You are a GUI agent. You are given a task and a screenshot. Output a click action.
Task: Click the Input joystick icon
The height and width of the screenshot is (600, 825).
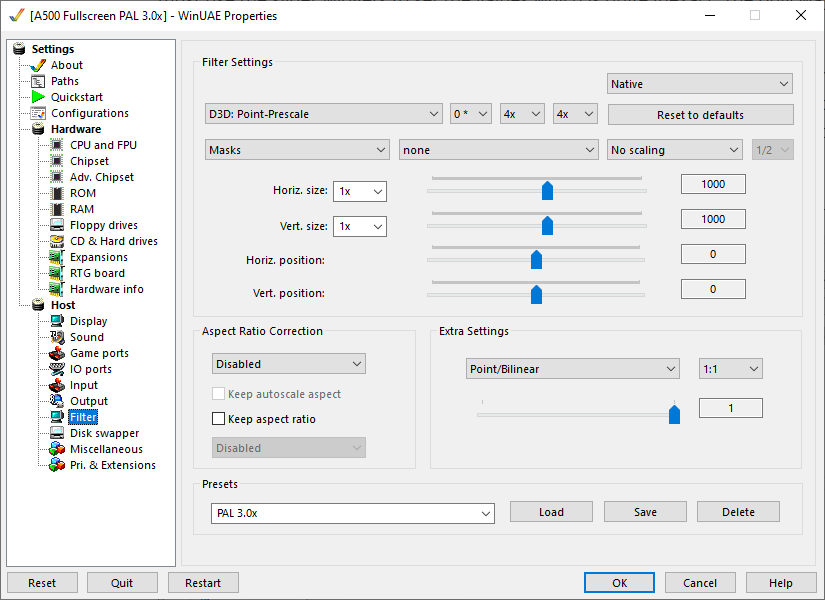point(57,385)
